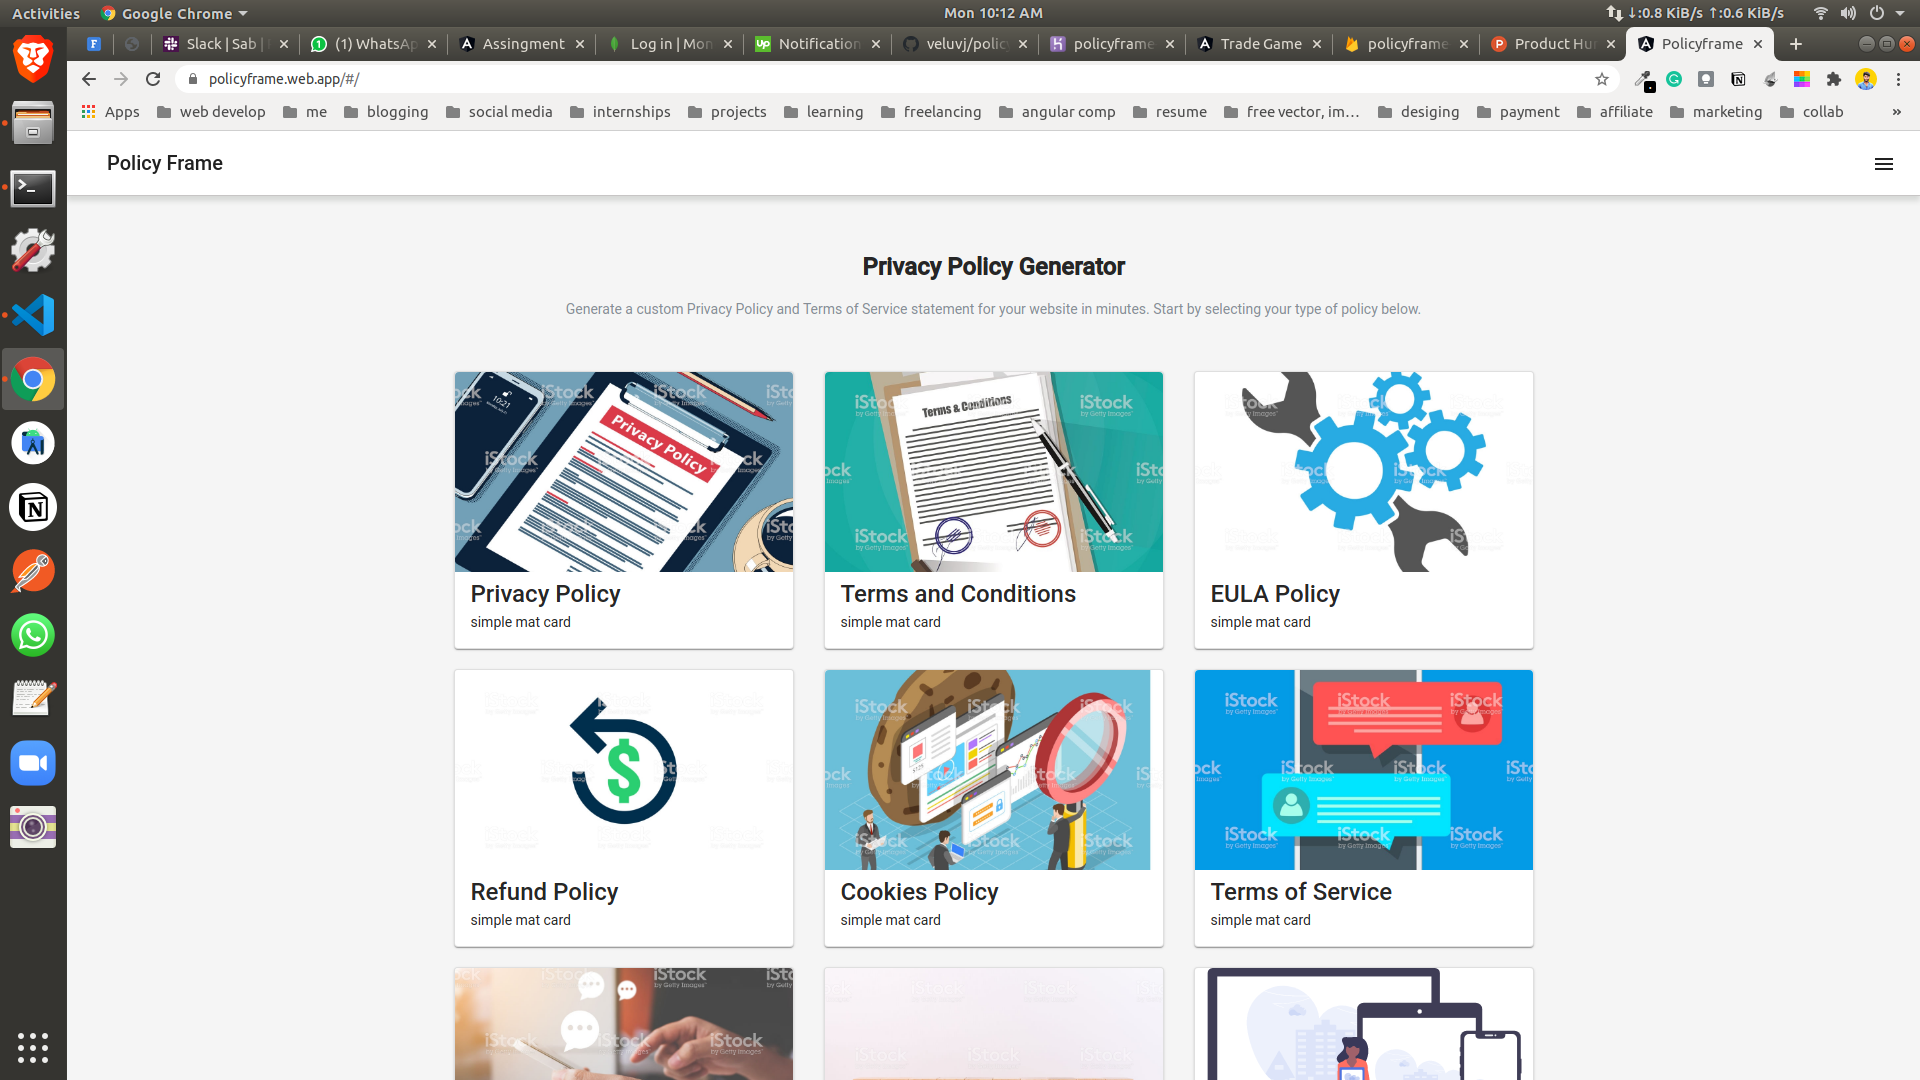Open the Grammarly extension
Image resolution: width=1920 pixels, height=1080 pixels.
coord(1674,79)
